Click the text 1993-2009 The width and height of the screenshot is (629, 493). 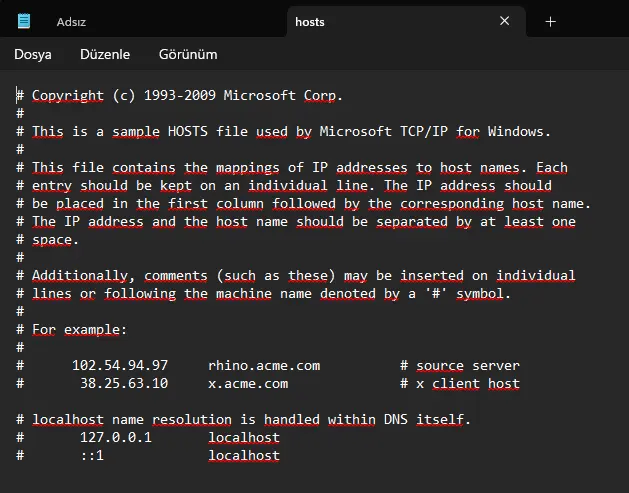(x=180, y=95)
